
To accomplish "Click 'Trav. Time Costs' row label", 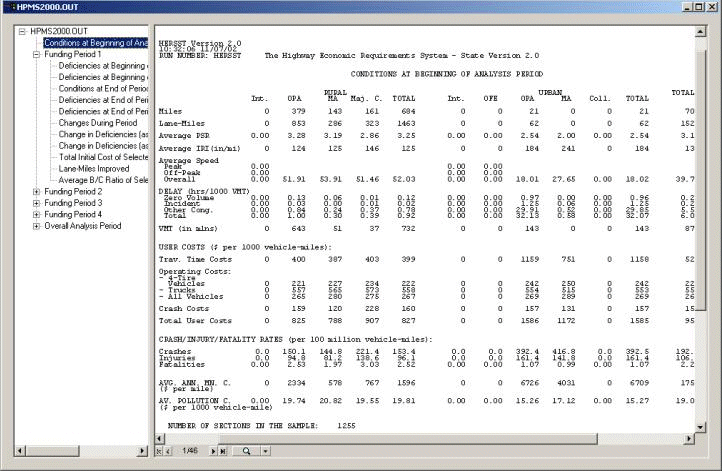I will coord(195,259).
